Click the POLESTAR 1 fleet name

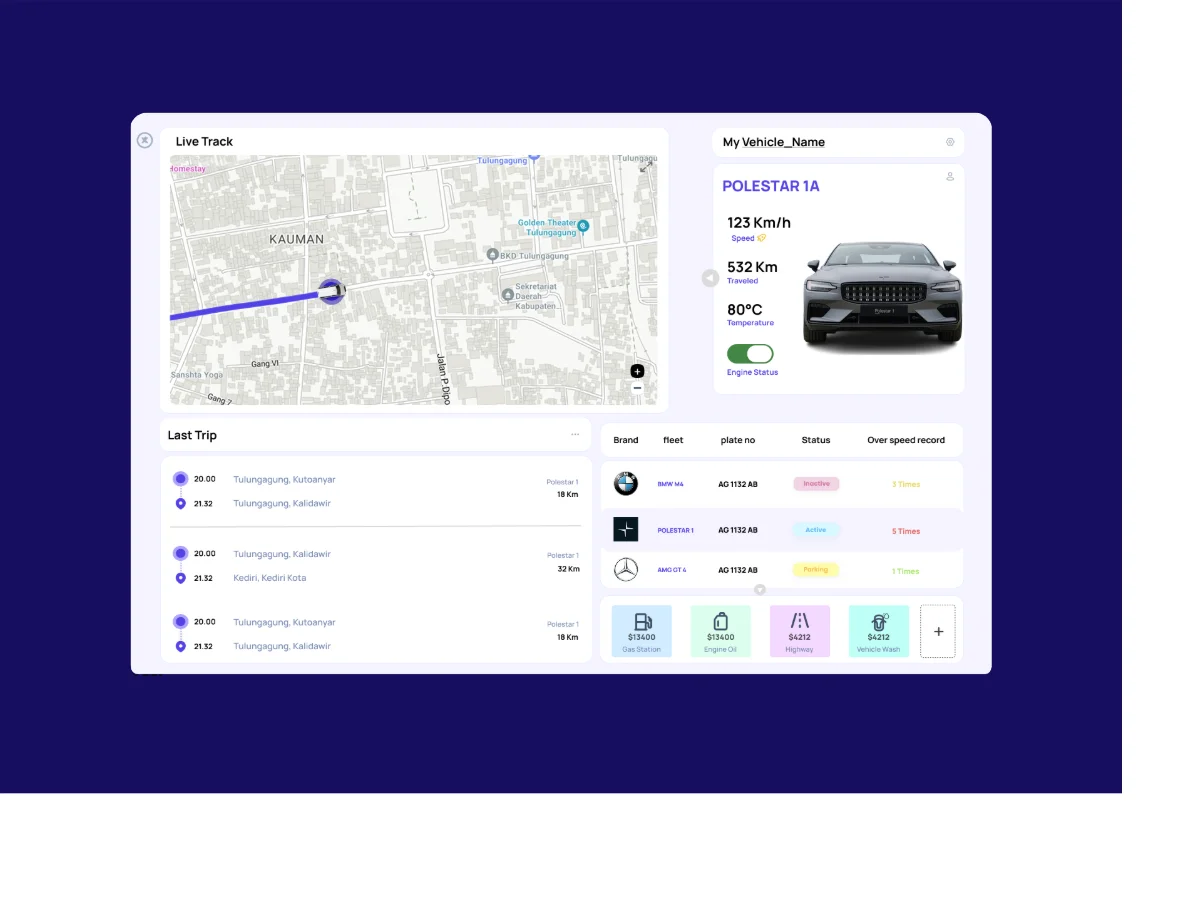click(x=675, y=531)
